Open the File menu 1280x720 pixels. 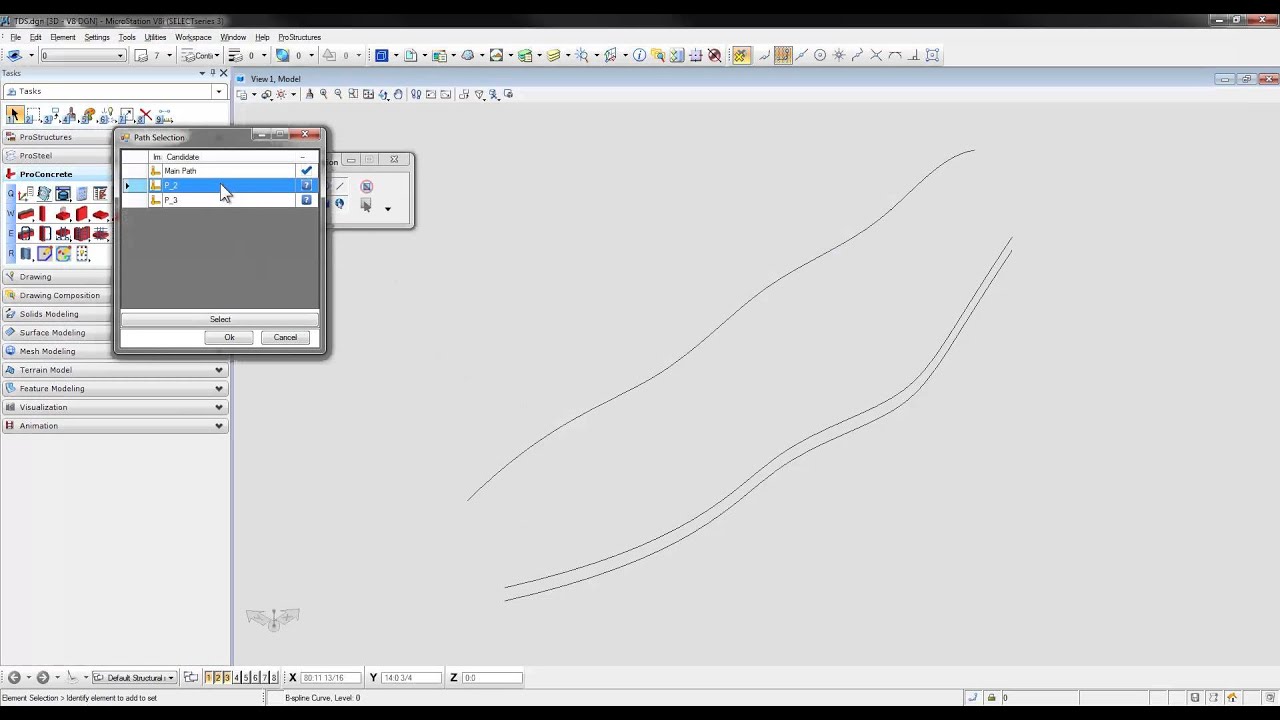[x=16, y=37]
